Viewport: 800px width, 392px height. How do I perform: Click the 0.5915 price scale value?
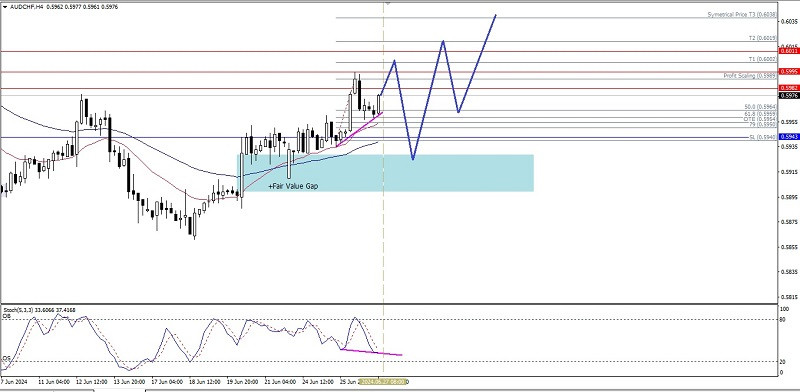[788, 172]
